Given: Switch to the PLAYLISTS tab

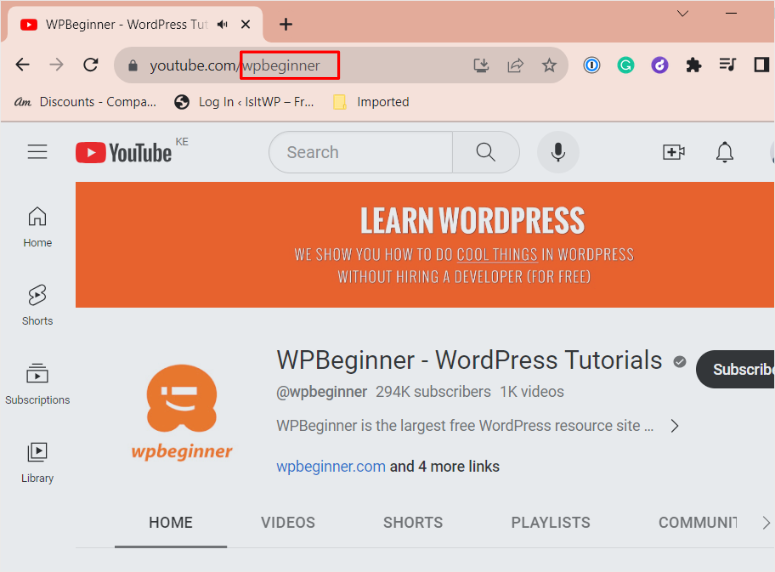Looking at the screenshot, I should [551, 523].
